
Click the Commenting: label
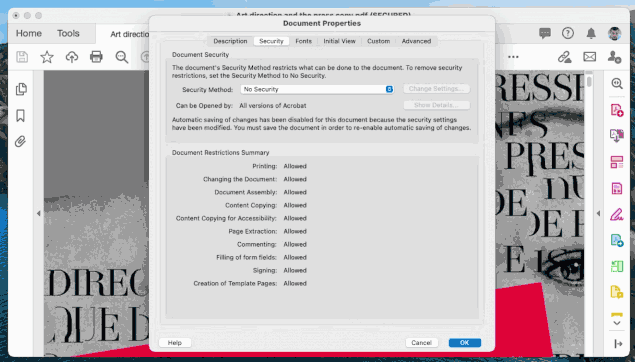coord(257,245)
